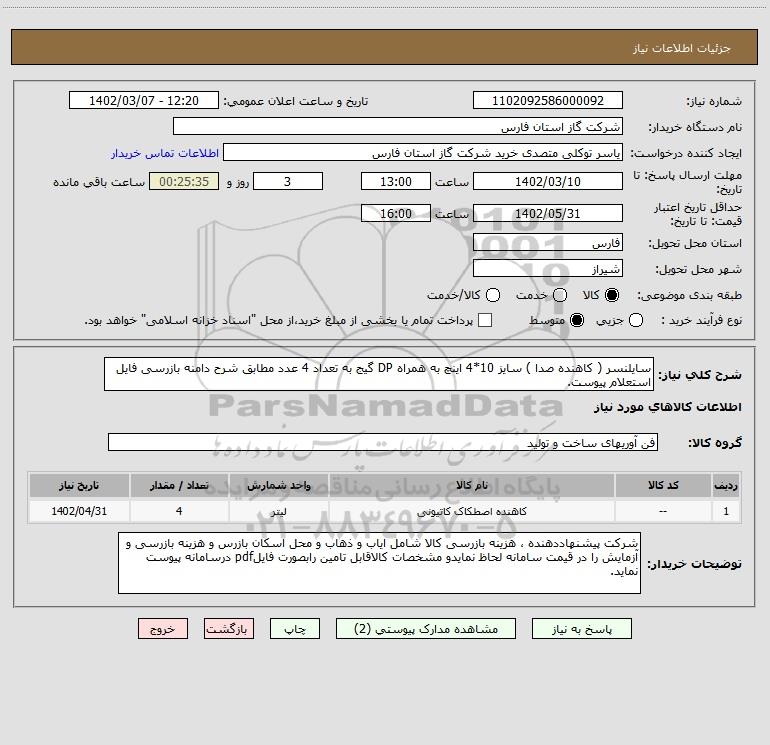Click the اطلاعات کالاهای مورد نیاز heading
770x745 pixels.
pyautogui.click(x=667, y=407)
